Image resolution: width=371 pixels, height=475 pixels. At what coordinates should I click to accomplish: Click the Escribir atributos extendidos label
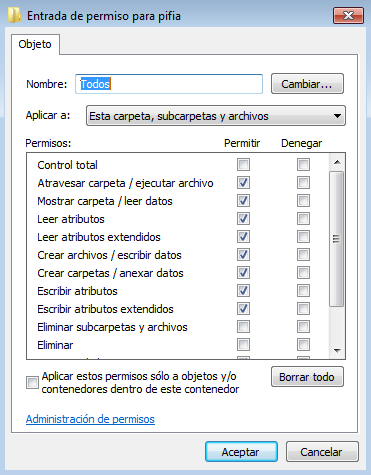tap(105, 309)
